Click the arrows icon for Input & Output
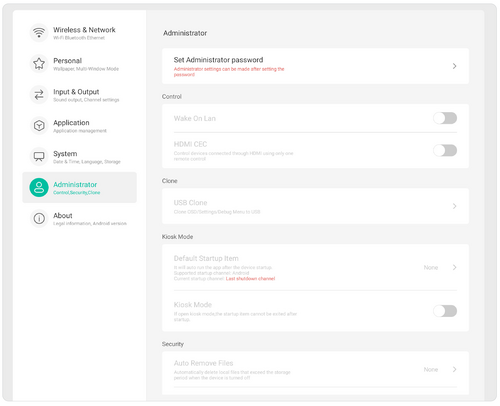Image resolution: width=500 pixels, height=406 pixels. (39, 95)
